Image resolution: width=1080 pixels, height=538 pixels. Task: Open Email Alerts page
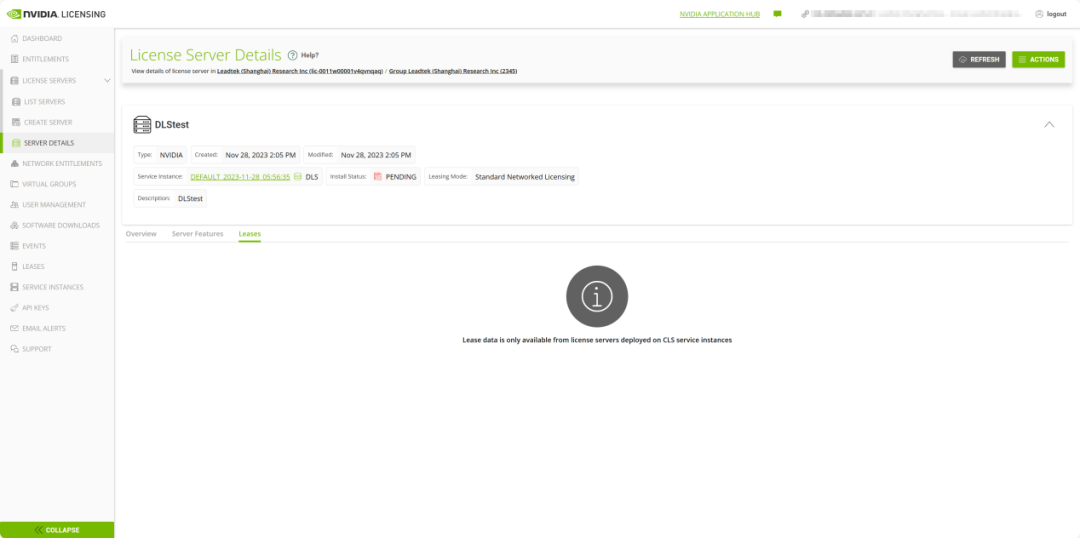(44, 329)
